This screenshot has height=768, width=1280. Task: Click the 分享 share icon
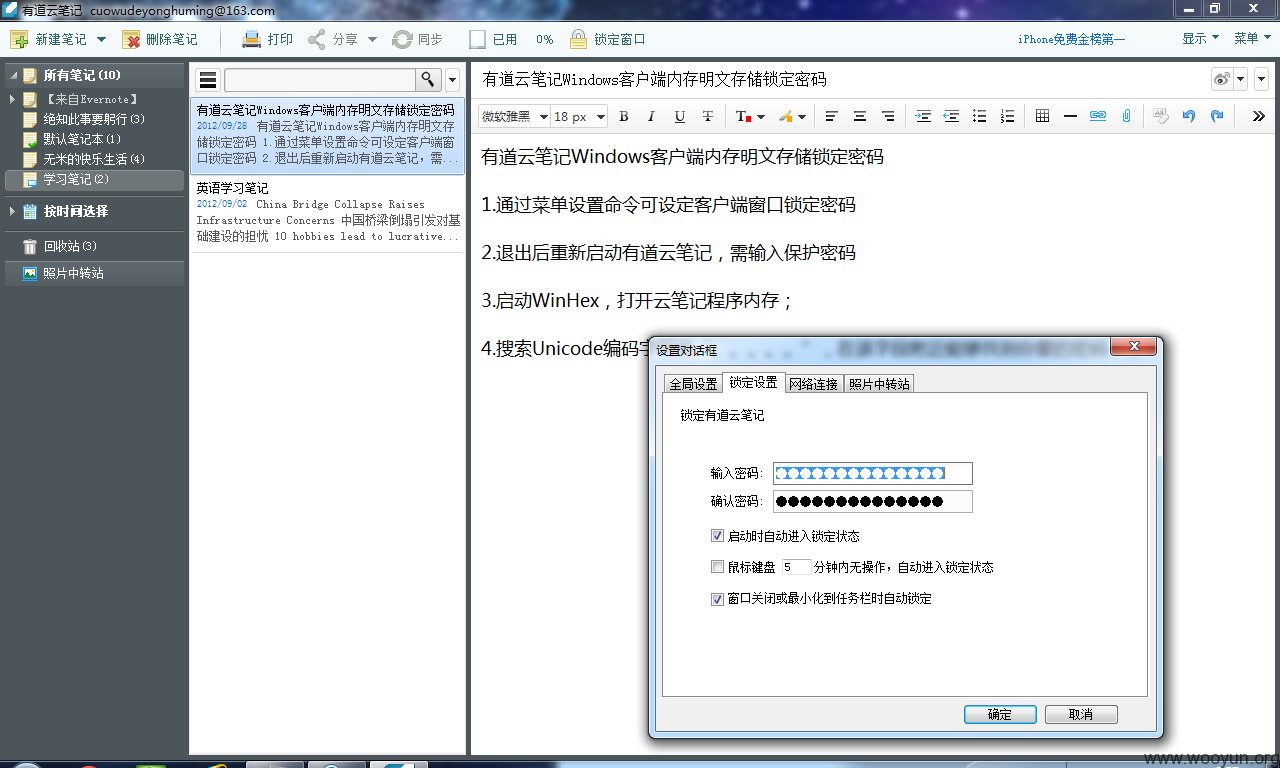tap(317, 40)
